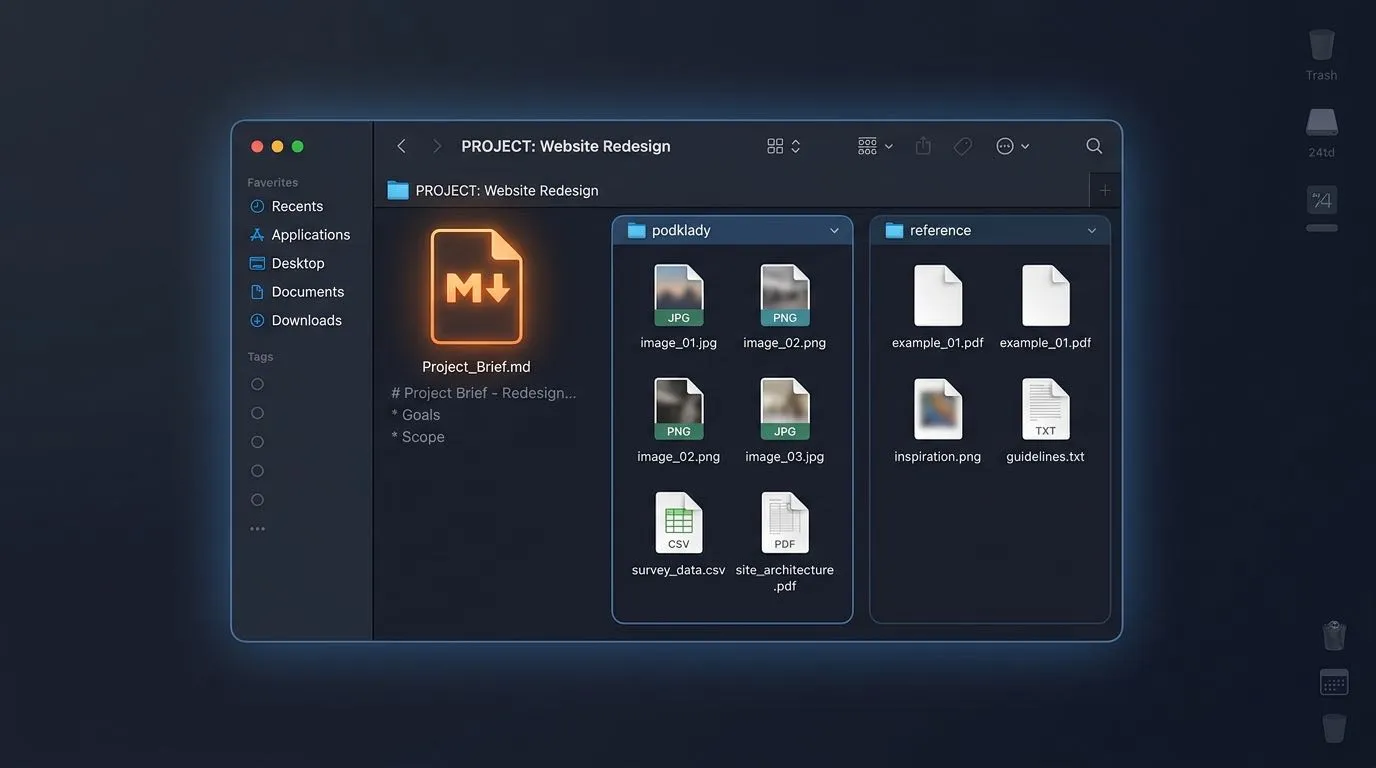The height and width of the screenshot is (768, 1376).
Task: Select the site_architecture.pdf file icon
Action: point(785,523)
